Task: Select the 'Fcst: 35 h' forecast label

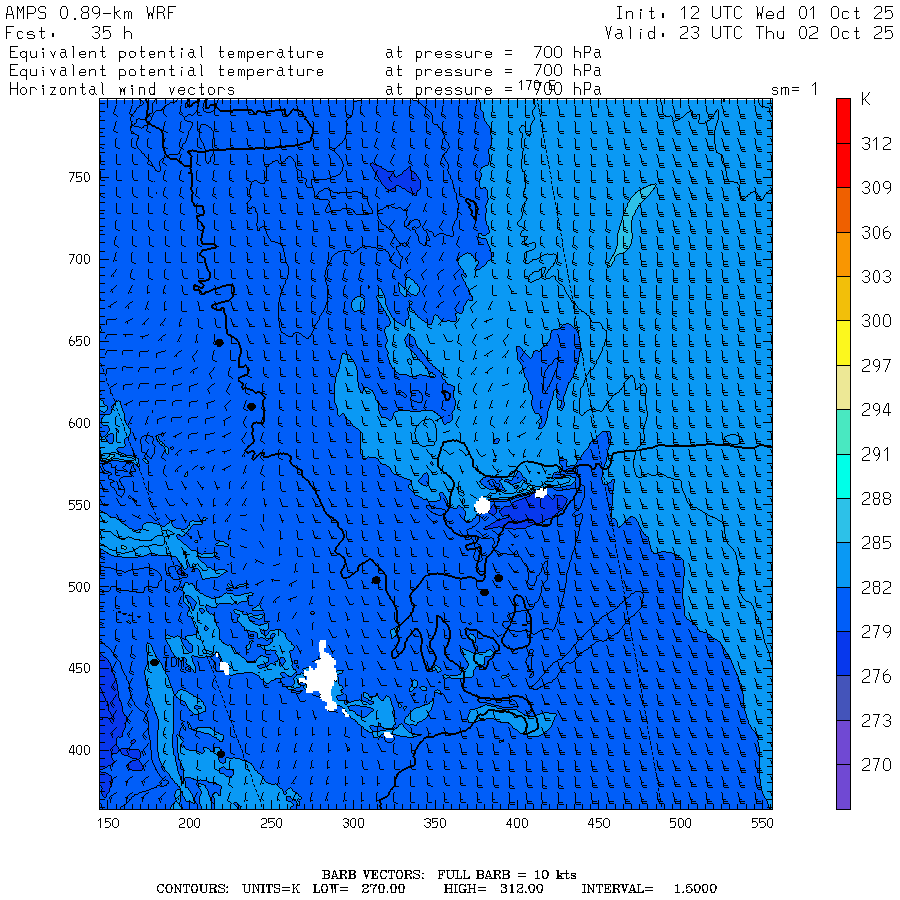Action: pos(69,33)
